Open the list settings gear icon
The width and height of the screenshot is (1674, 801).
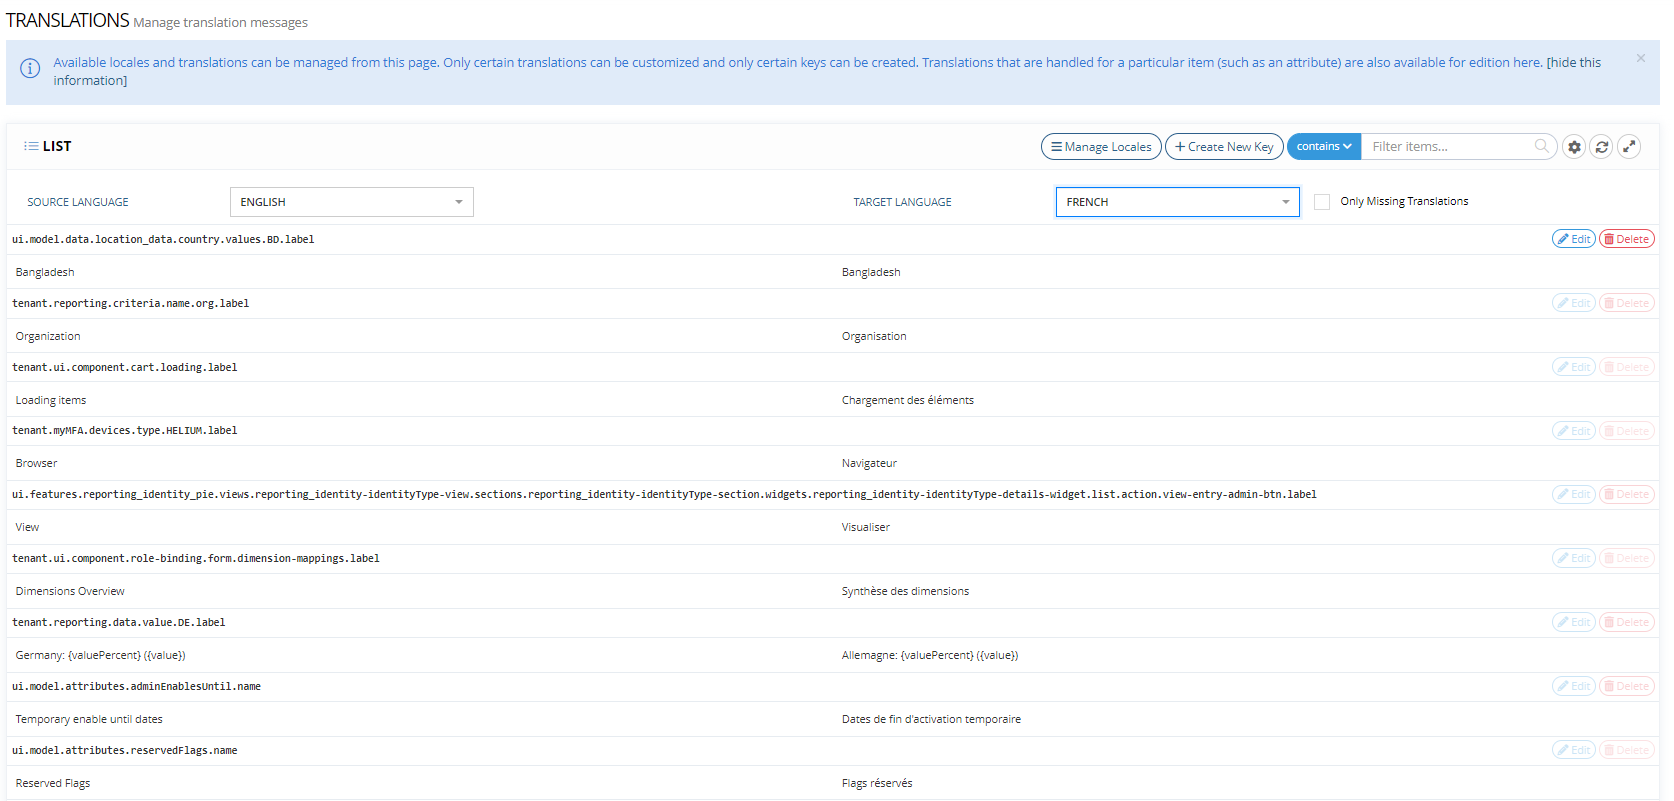1574,147
